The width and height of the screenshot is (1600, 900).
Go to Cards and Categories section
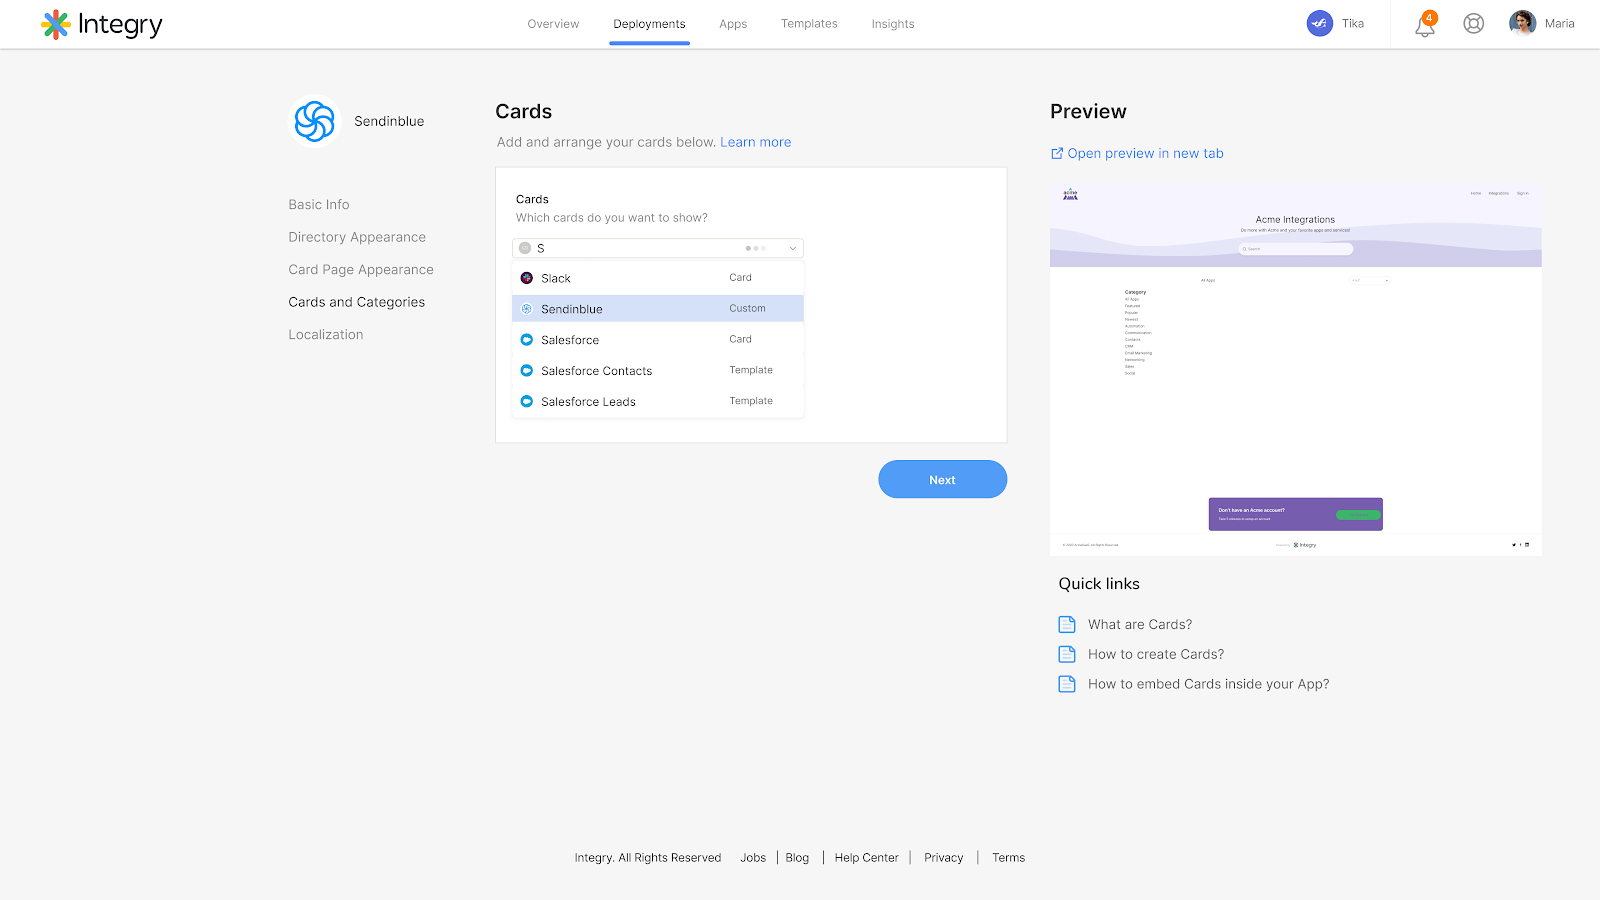coord(357,302)
